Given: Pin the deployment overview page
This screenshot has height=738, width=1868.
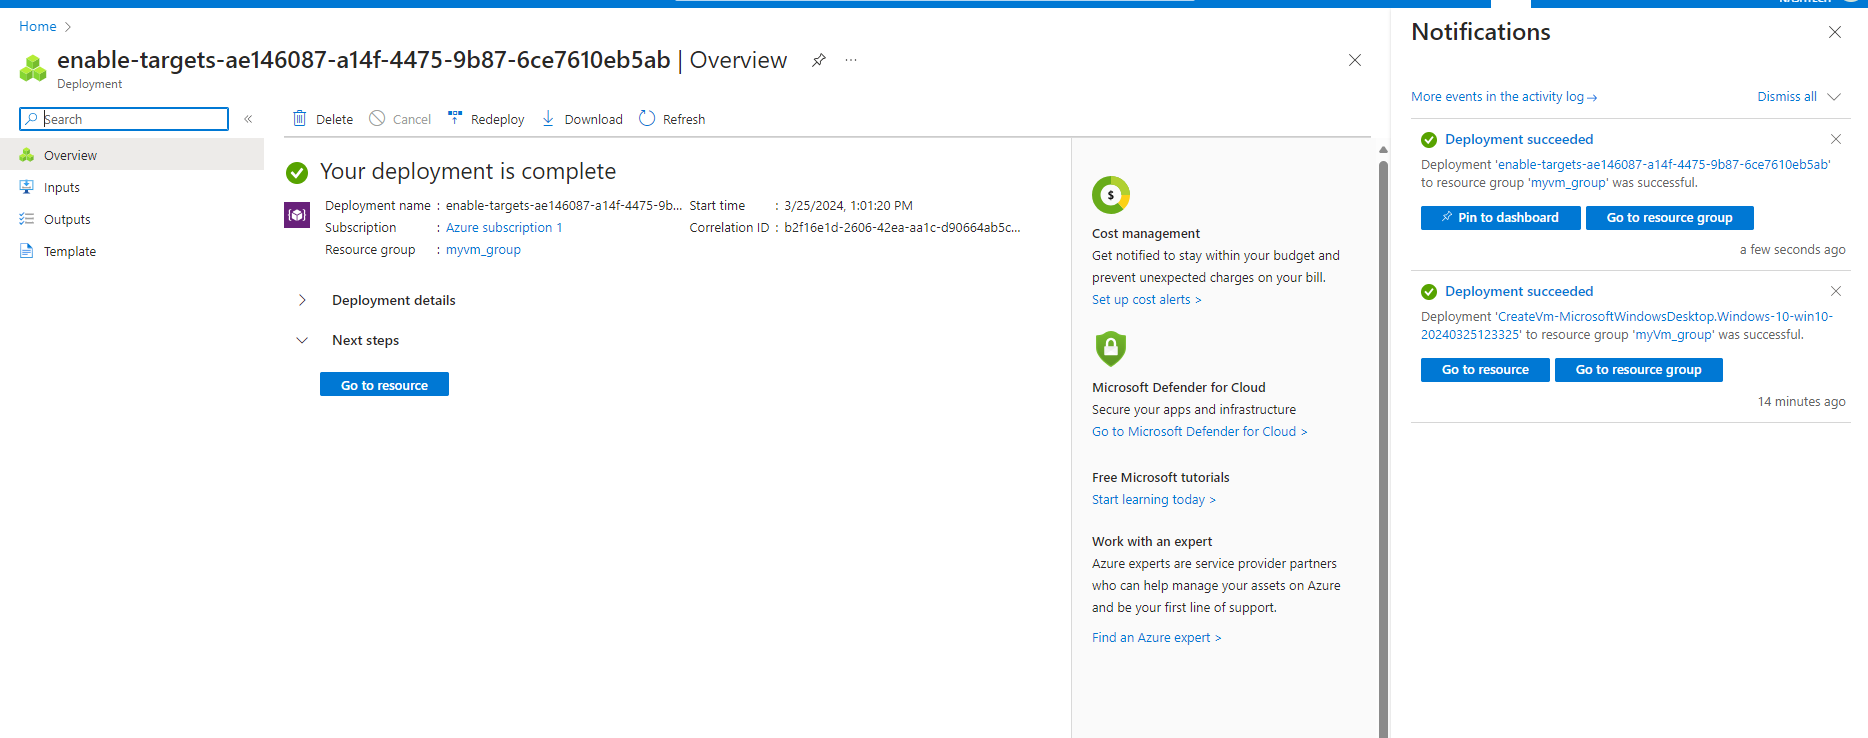Looking at the screenshot, I should (818, 60).
